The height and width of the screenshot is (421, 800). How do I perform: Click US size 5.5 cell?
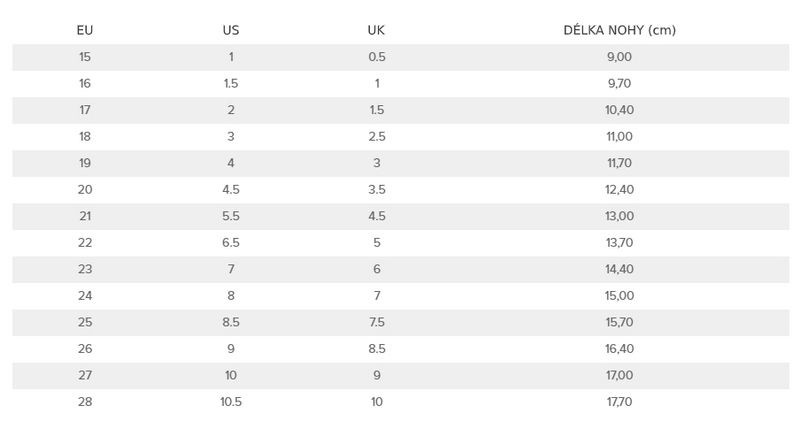point(231,216)
